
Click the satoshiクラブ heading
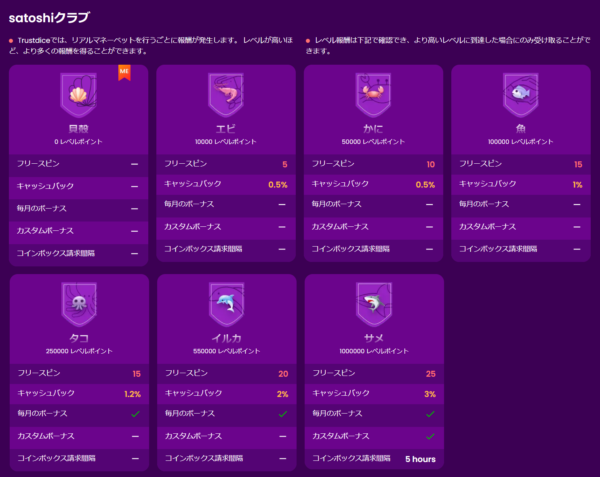coord(49,18)
